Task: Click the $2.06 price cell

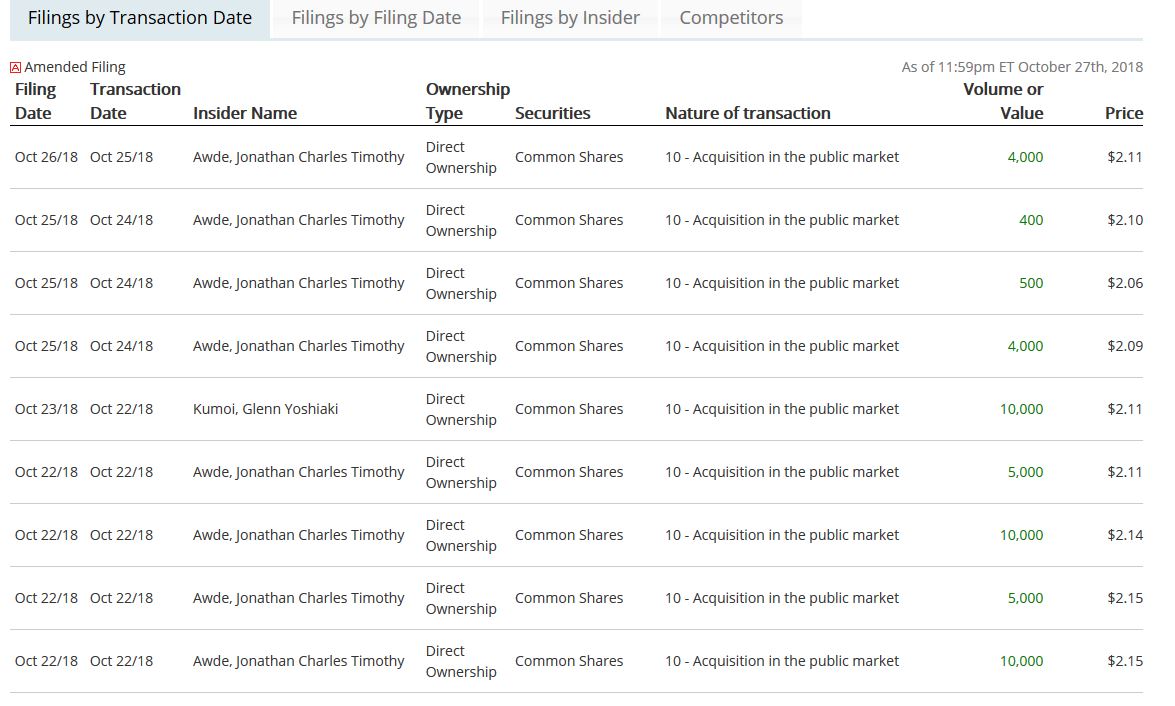Action: pyautogui.click(x=1125, y=283)
